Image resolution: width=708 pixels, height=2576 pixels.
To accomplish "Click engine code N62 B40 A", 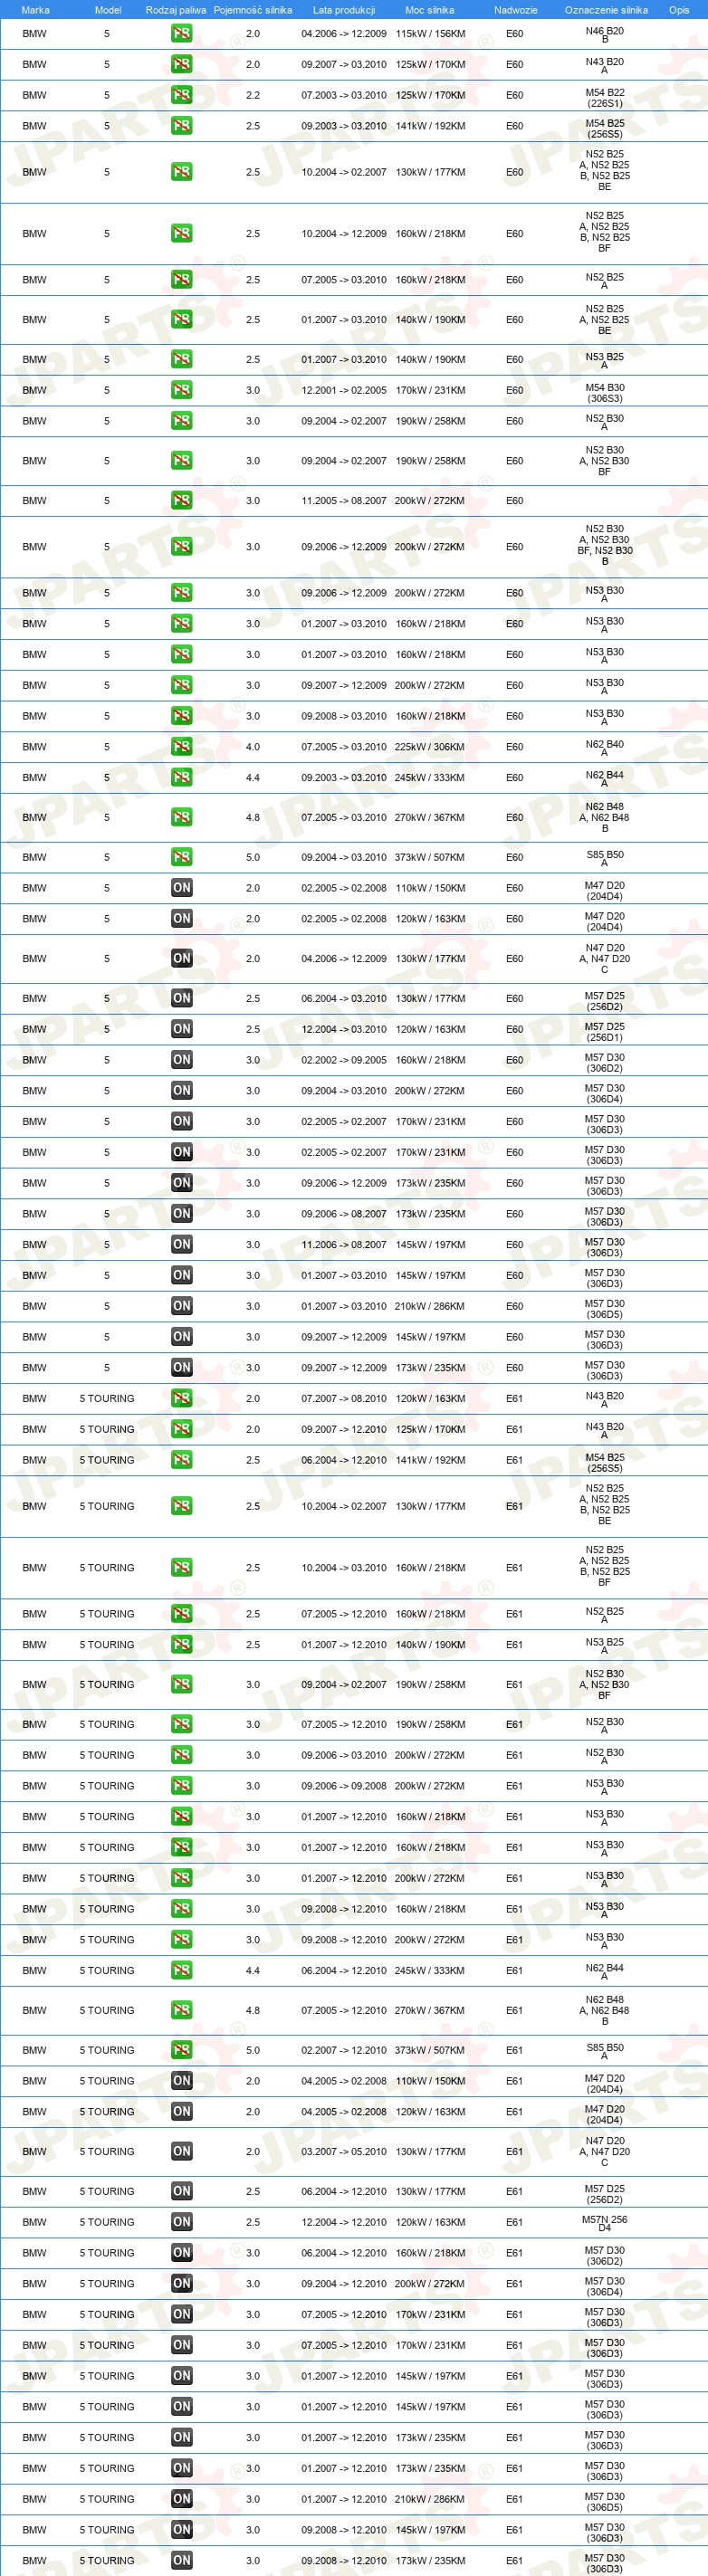I will coord(605,748).
